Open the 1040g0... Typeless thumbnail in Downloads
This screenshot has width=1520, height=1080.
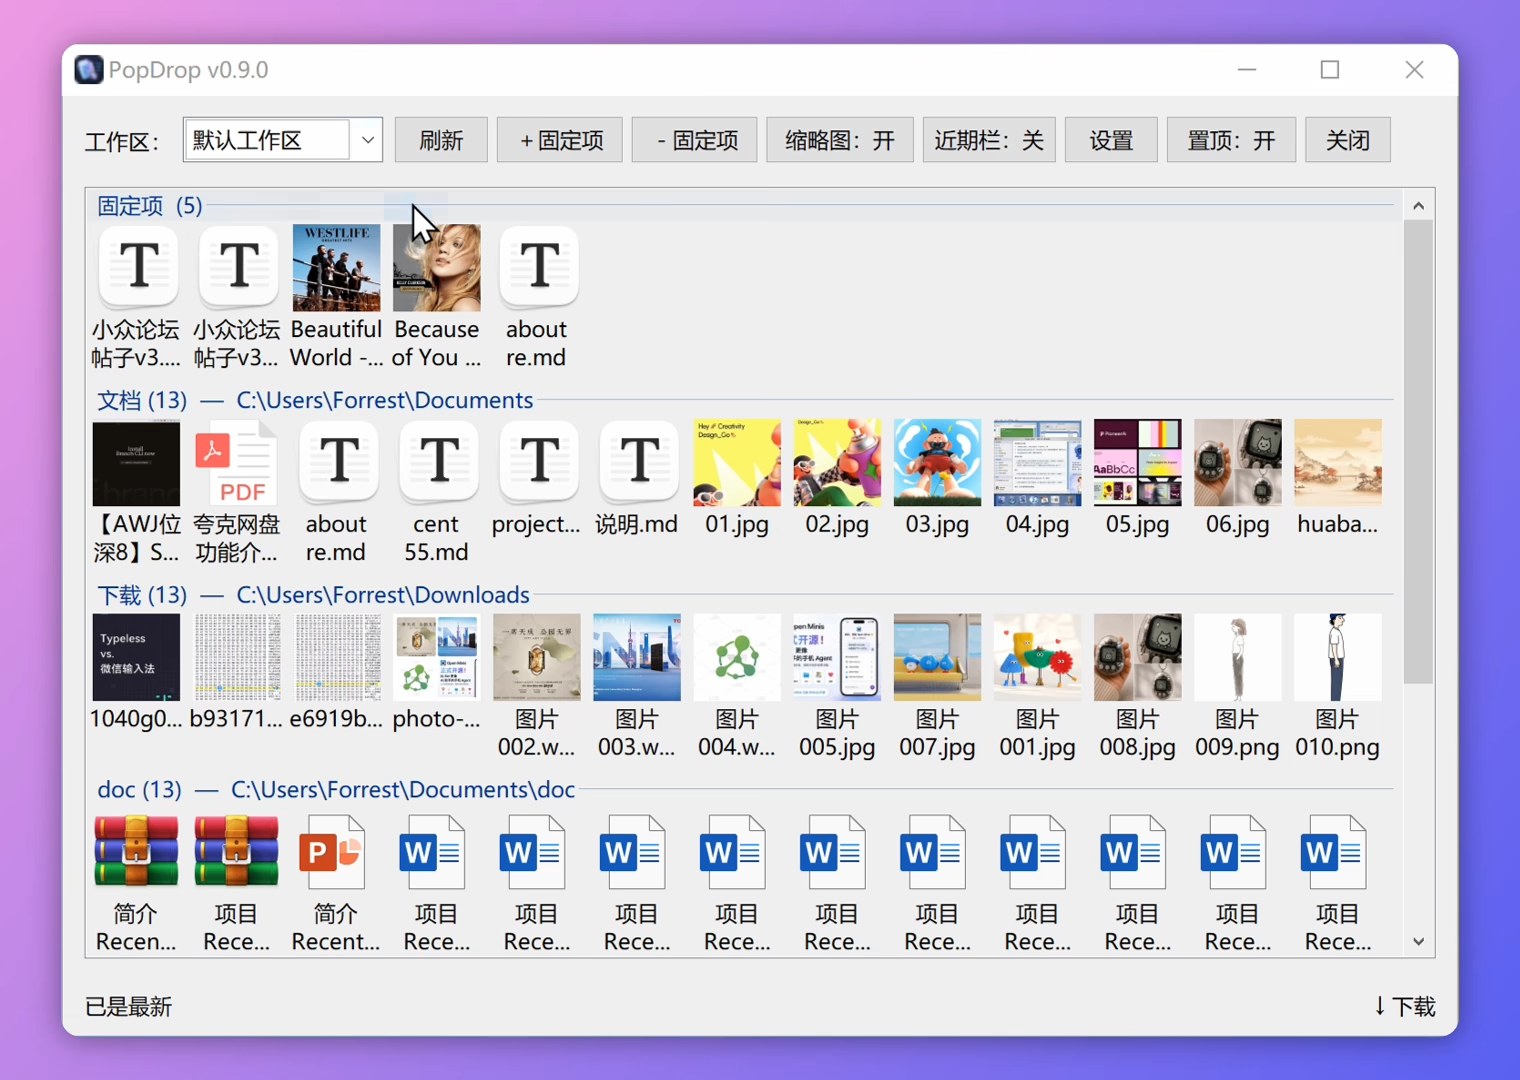[x=136, y=658]
